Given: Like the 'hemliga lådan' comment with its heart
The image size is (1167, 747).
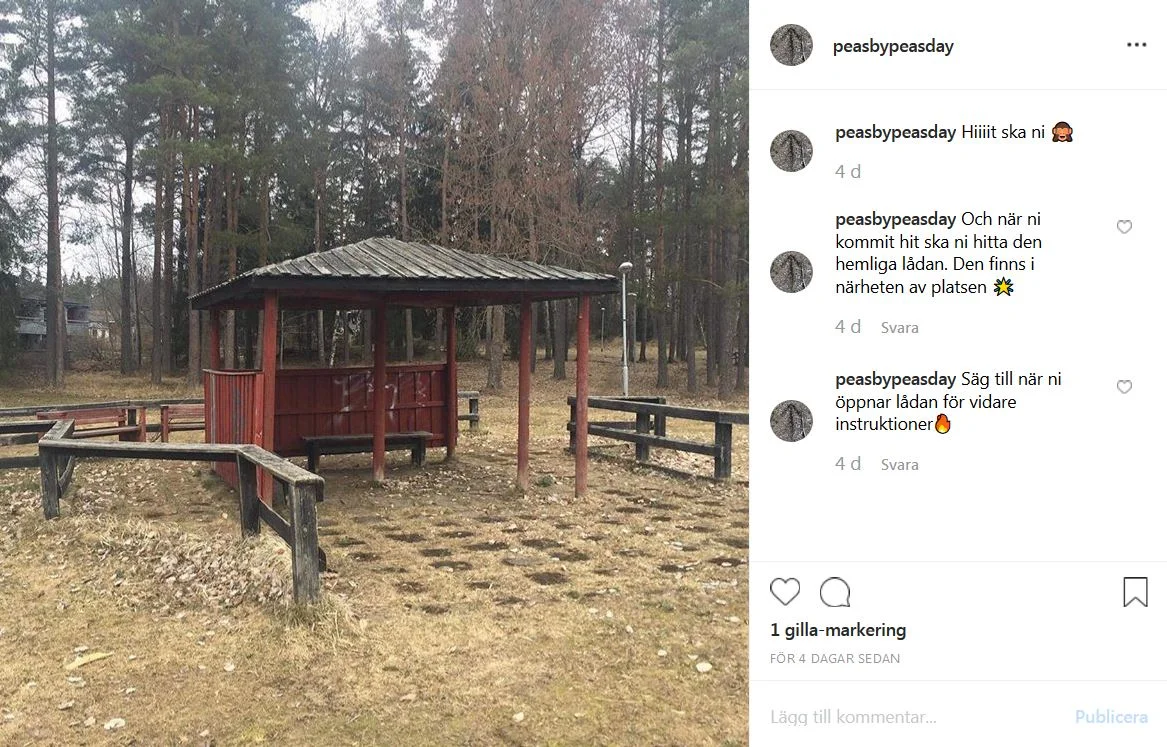Looking at the screenshot, I should click(x=1124, y=227).
